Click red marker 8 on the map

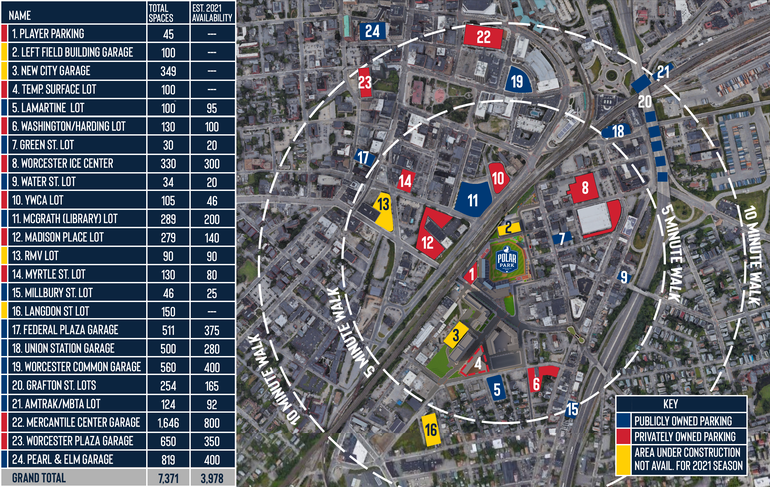(583, 187)
